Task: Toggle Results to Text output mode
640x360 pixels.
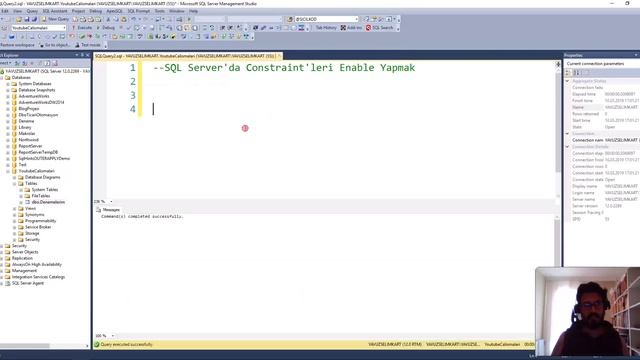Action: coord(179,28)
